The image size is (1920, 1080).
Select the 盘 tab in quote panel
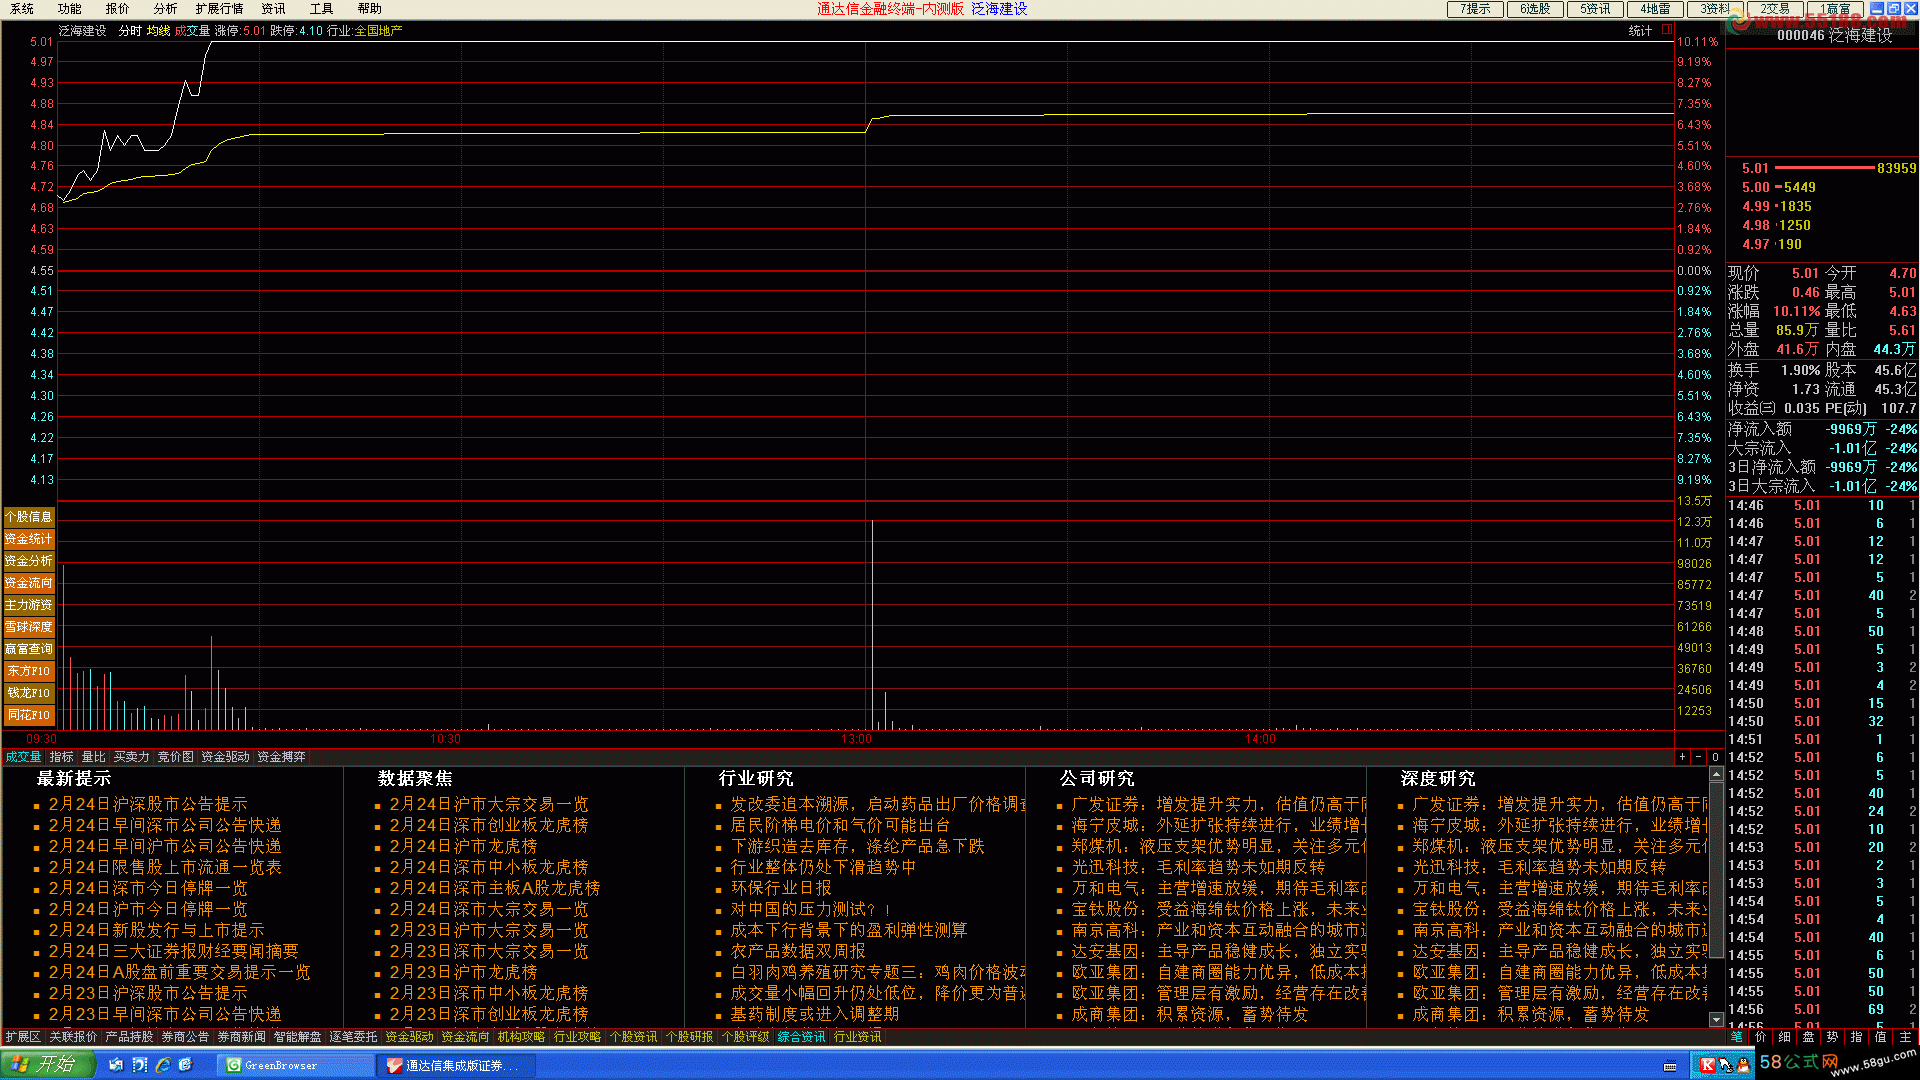(1809, 1037)
